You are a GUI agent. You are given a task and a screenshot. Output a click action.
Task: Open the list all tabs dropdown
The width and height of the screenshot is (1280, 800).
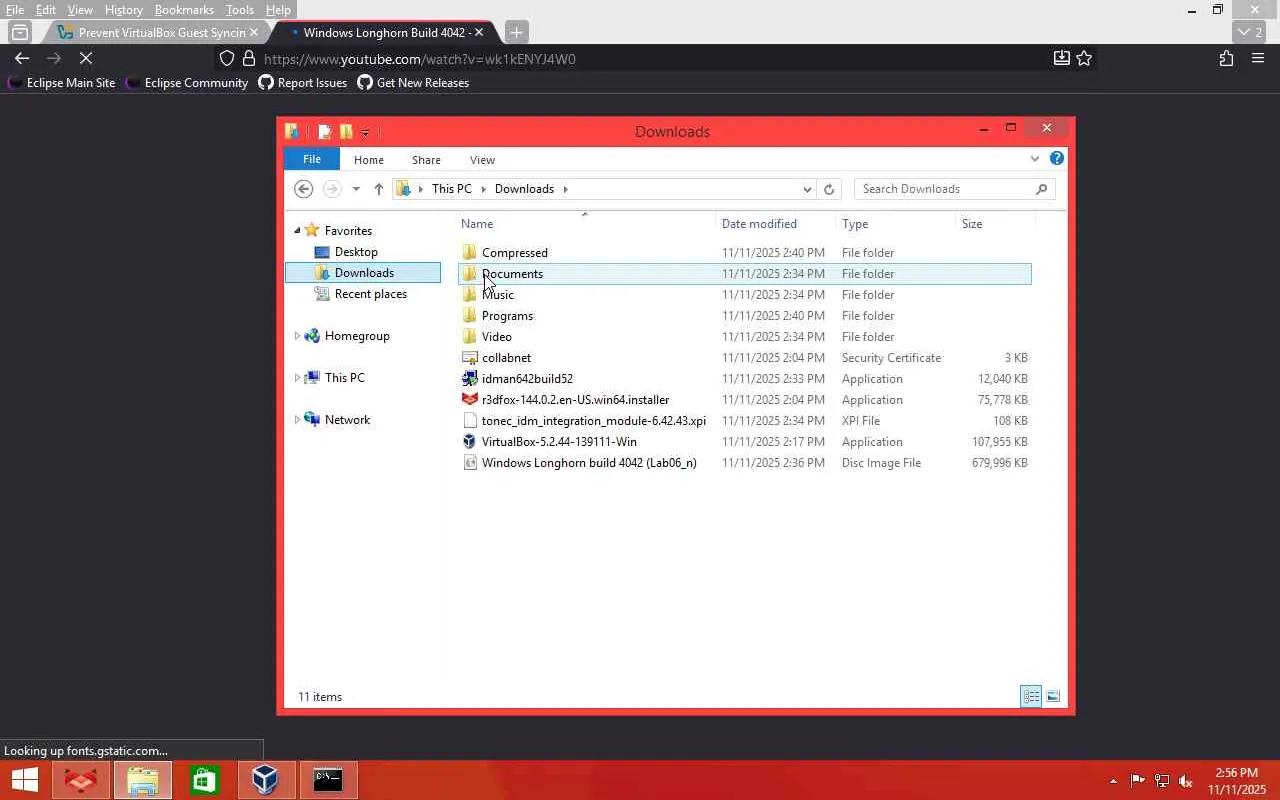(1250, 32)
